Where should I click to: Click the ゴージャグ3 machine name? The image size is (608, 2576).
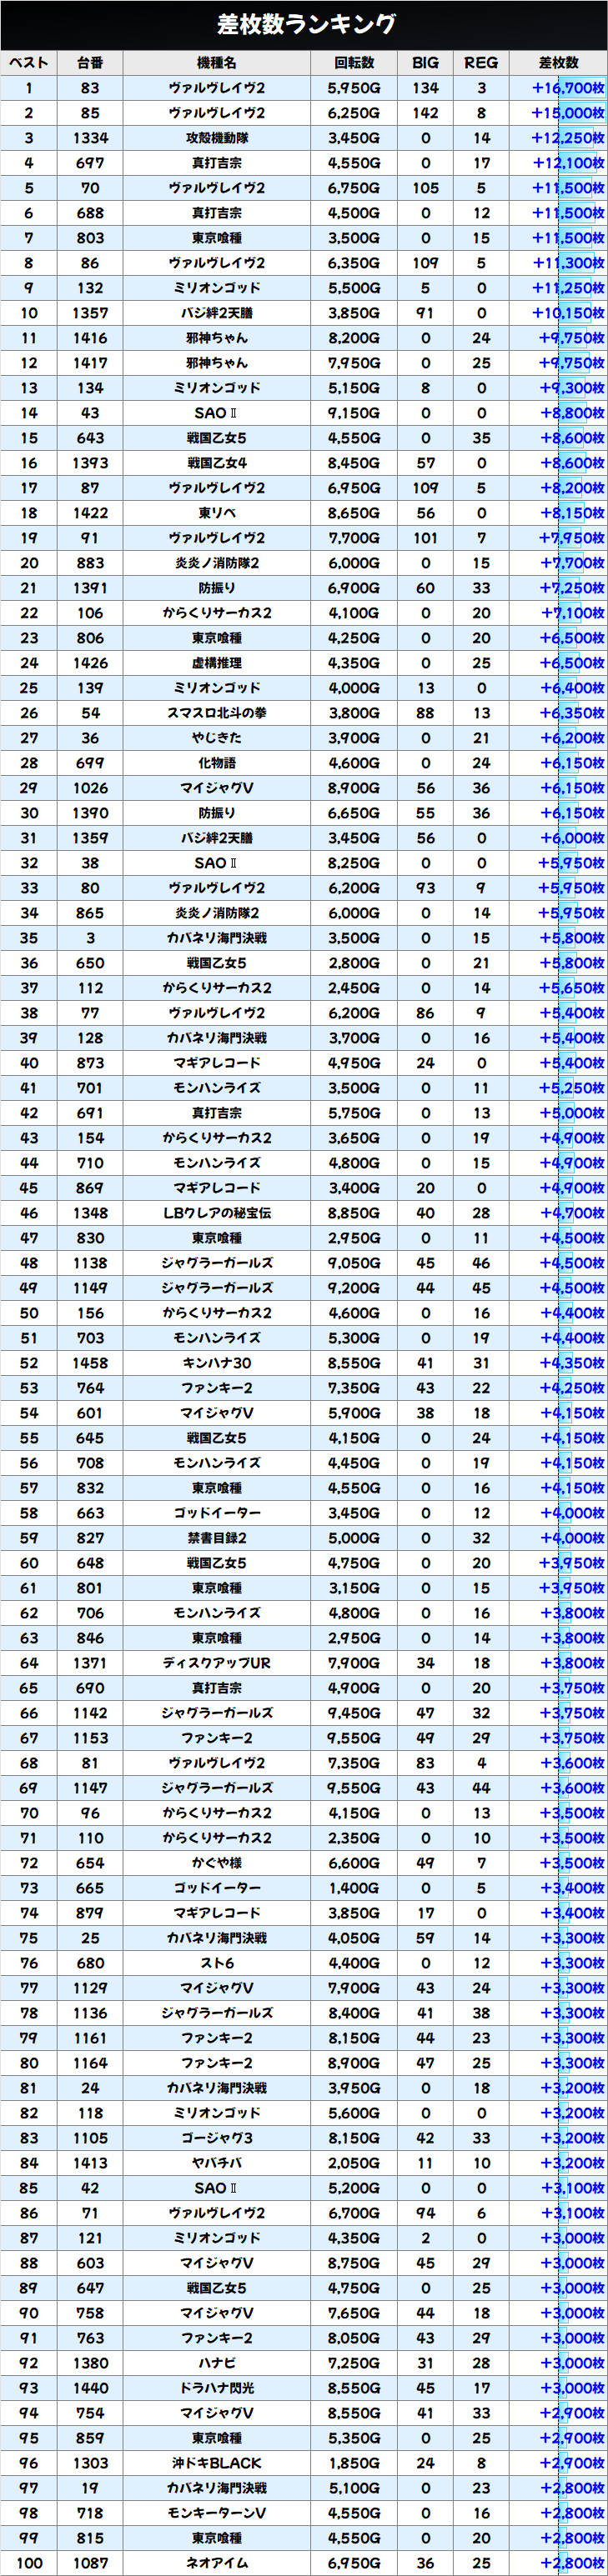coord(217,2138)
